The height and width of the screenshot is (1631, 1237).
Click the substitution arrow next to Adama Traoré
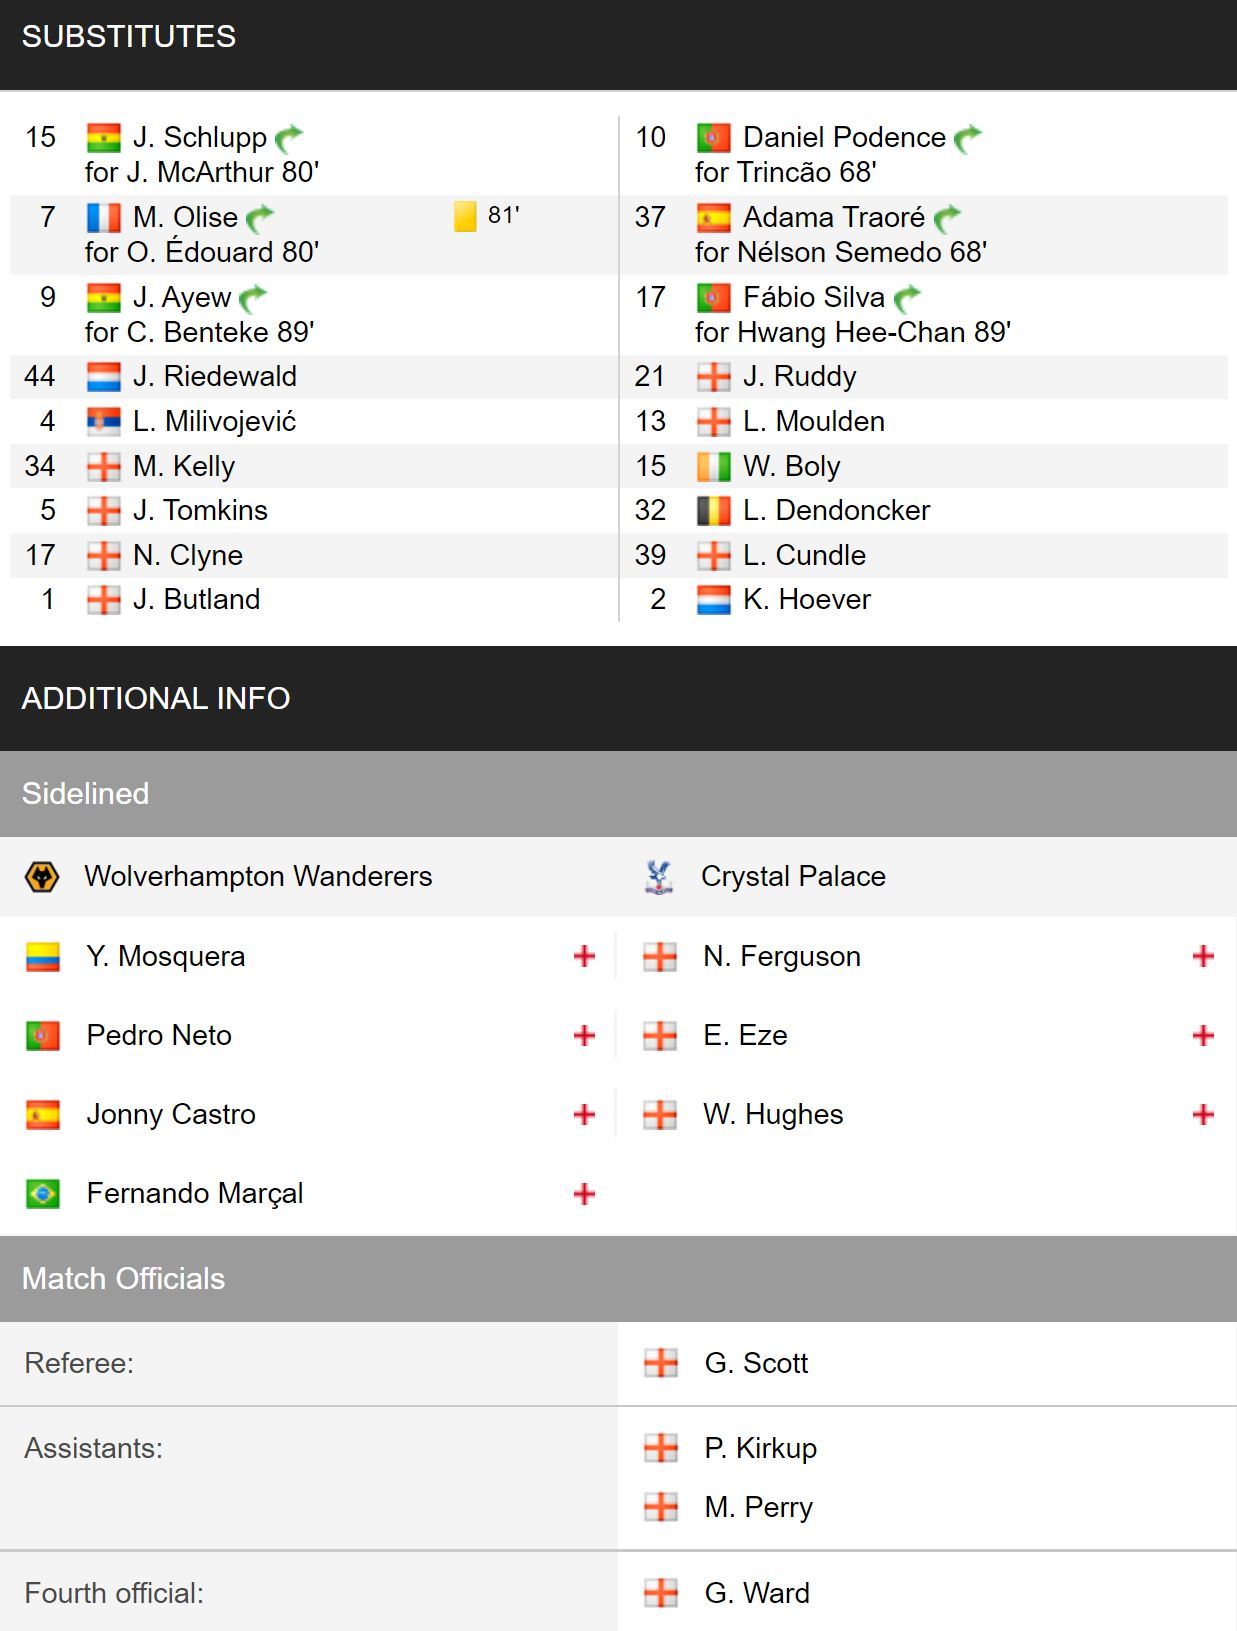tap(947, 217)
